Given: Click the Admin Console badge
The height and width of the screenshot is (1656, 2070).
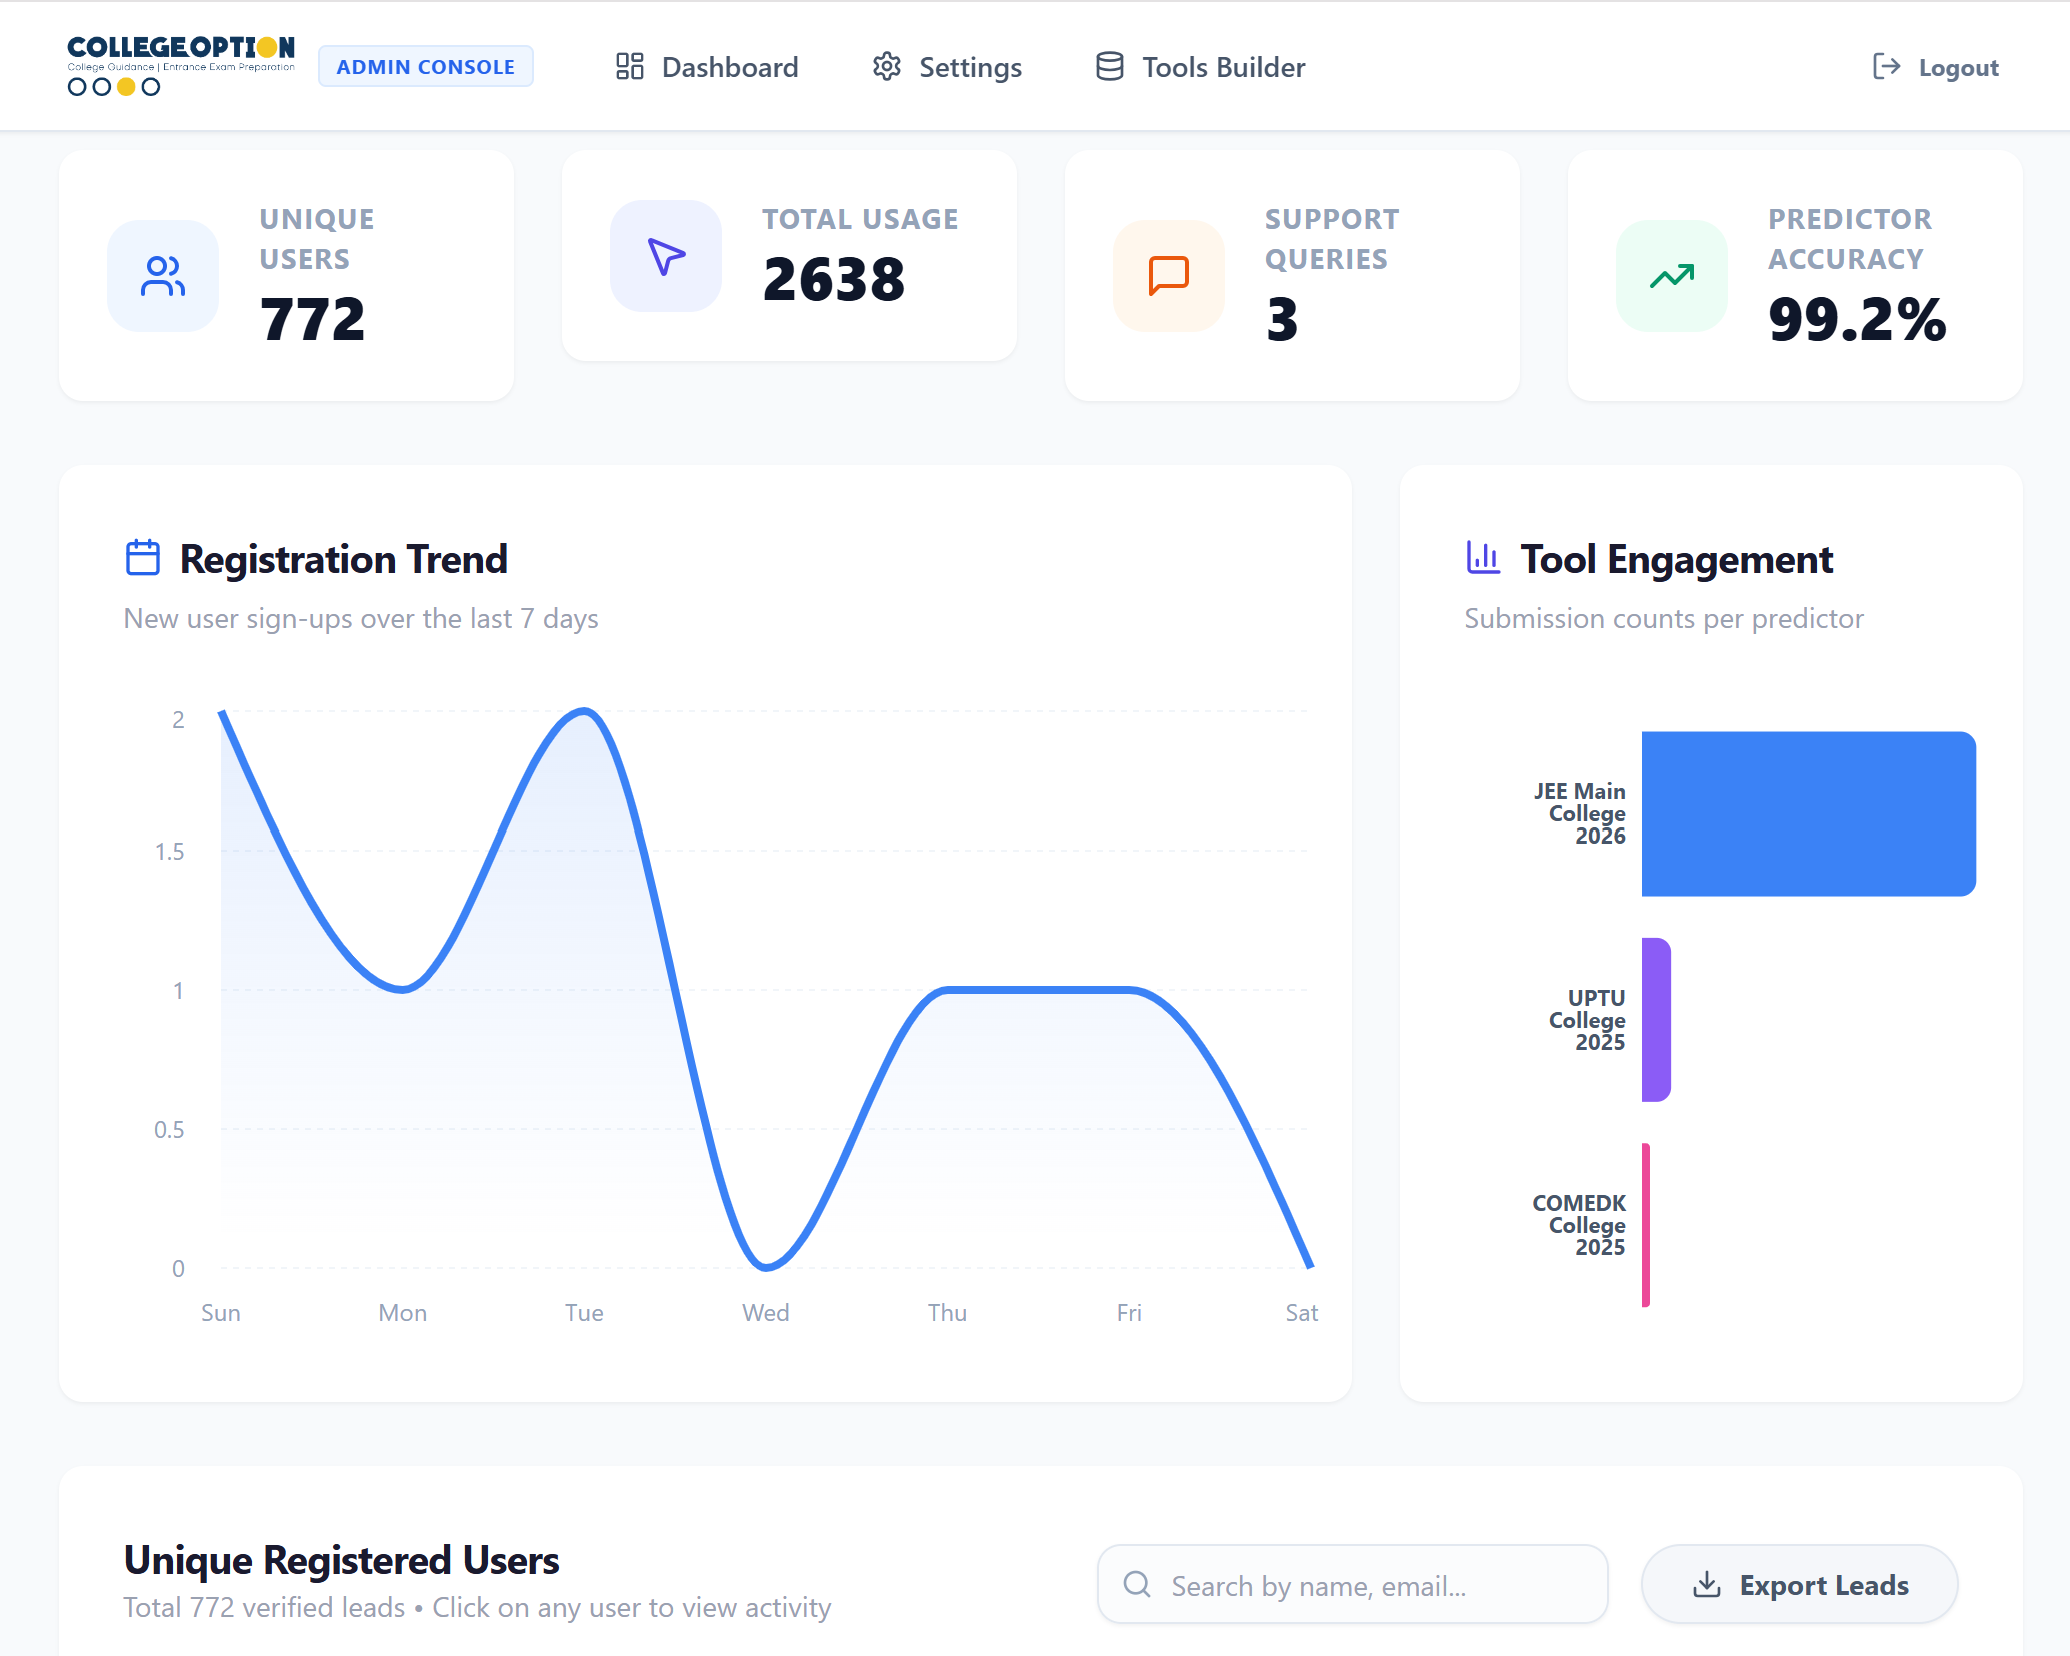Looking at the screenshot, I should tap(426, 67).
